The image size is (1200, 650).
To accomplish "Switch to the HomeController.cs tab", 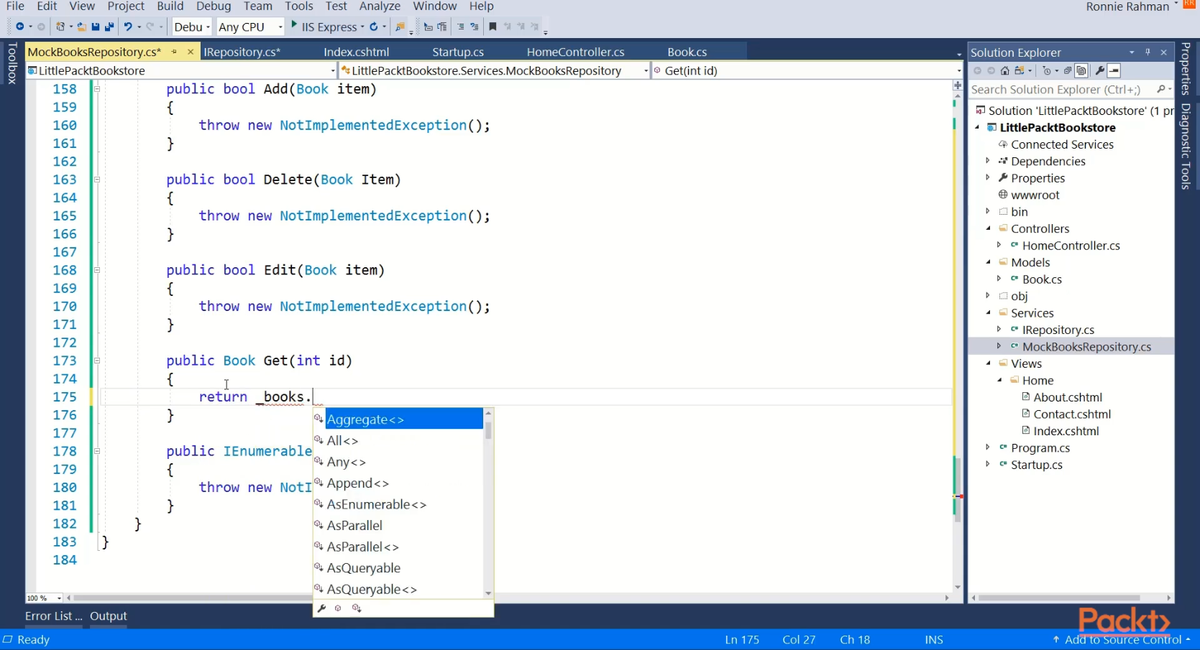I will pos(576,52).
